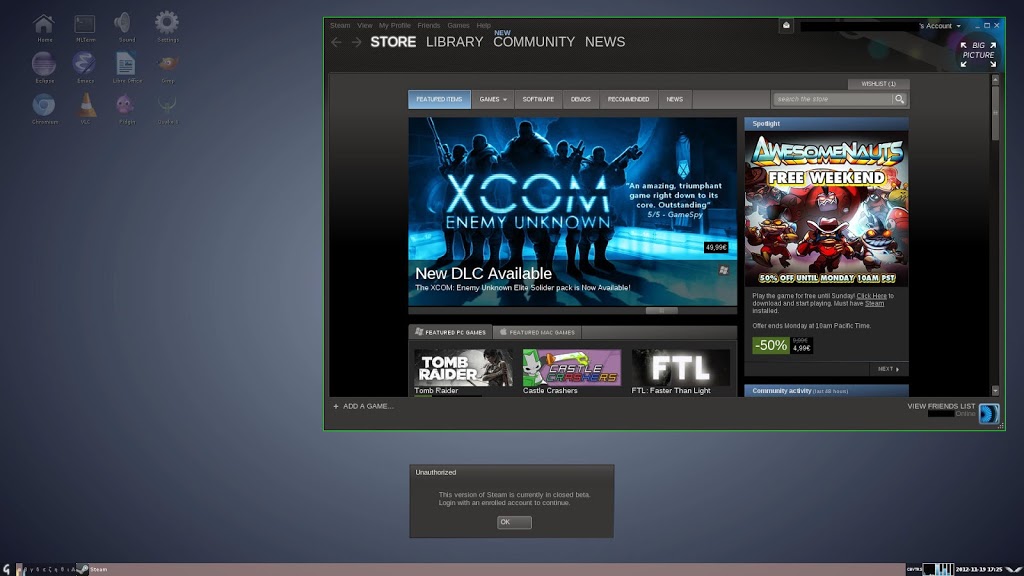Open the Steam menu

point(340,25)
